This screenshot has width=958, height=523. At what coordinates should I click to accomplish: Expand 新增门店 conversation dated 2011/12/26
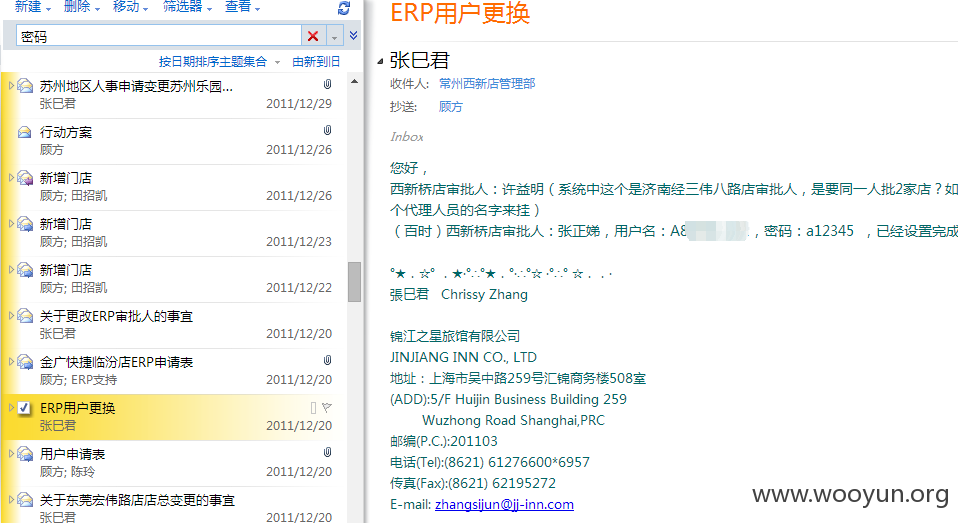[x=11, y=178]
